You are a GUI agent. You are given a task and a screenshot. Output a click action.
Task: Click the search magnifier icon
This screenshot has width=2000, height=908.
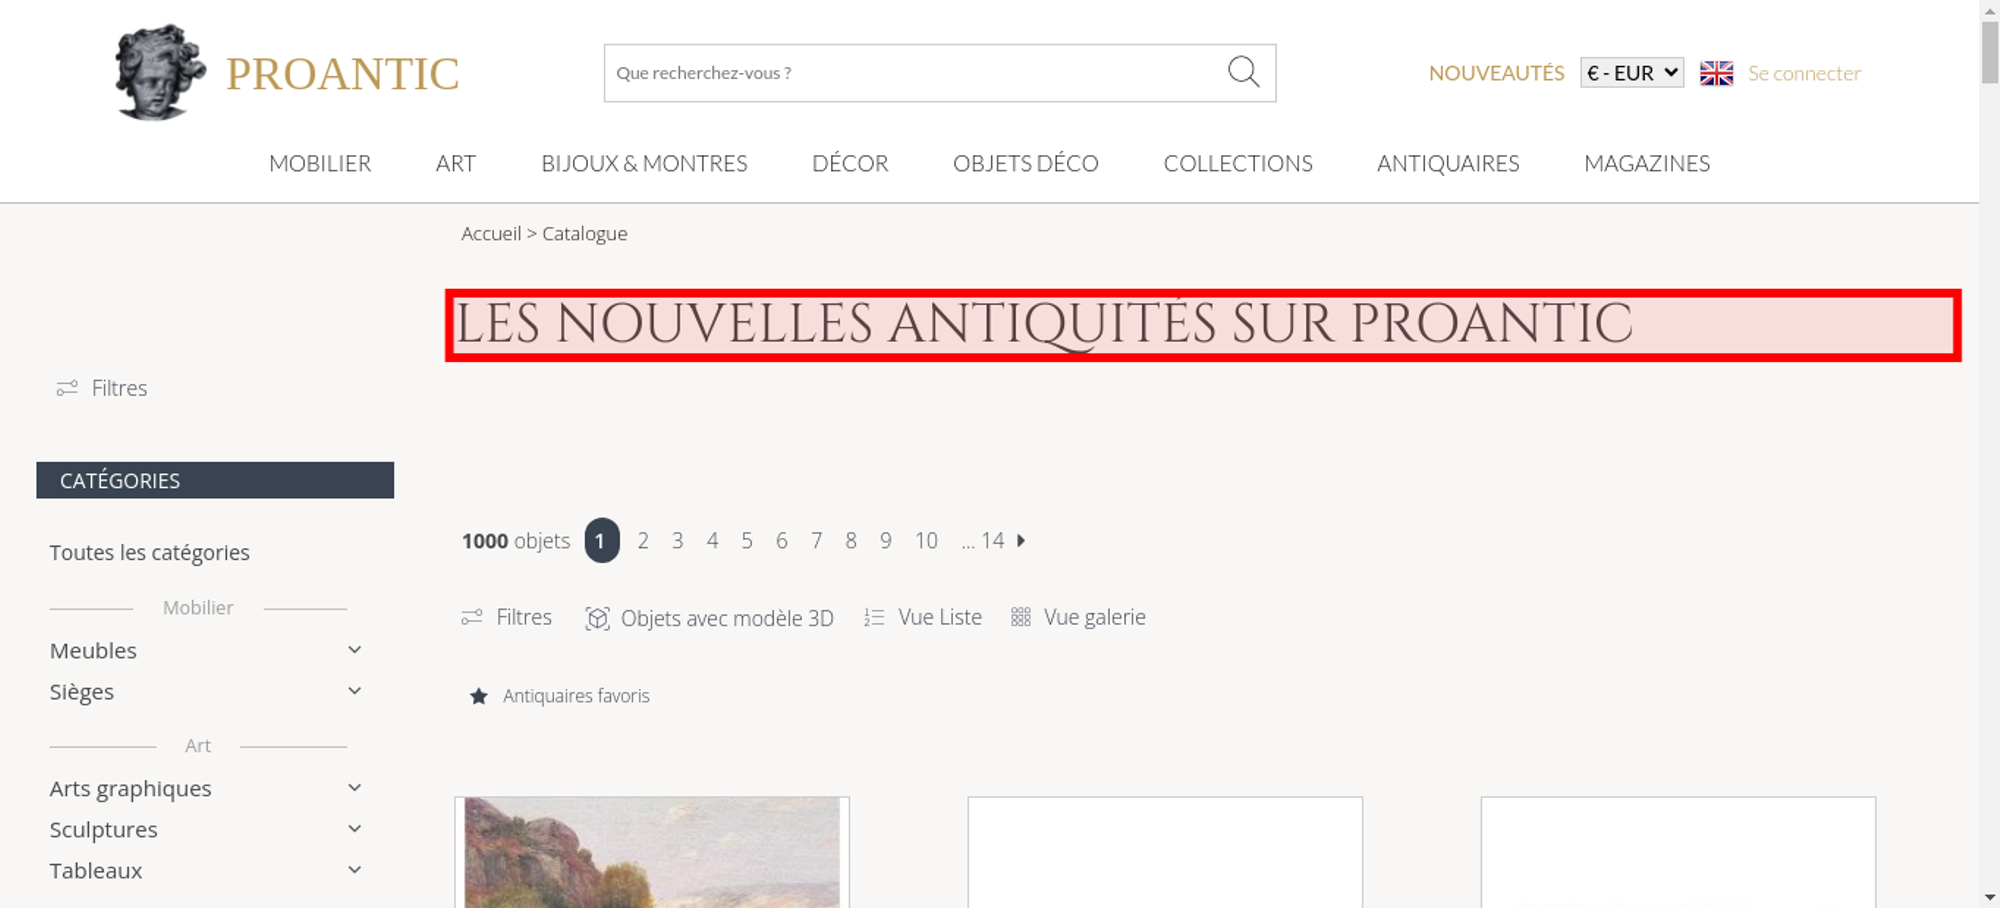(x=1243, y=72)
